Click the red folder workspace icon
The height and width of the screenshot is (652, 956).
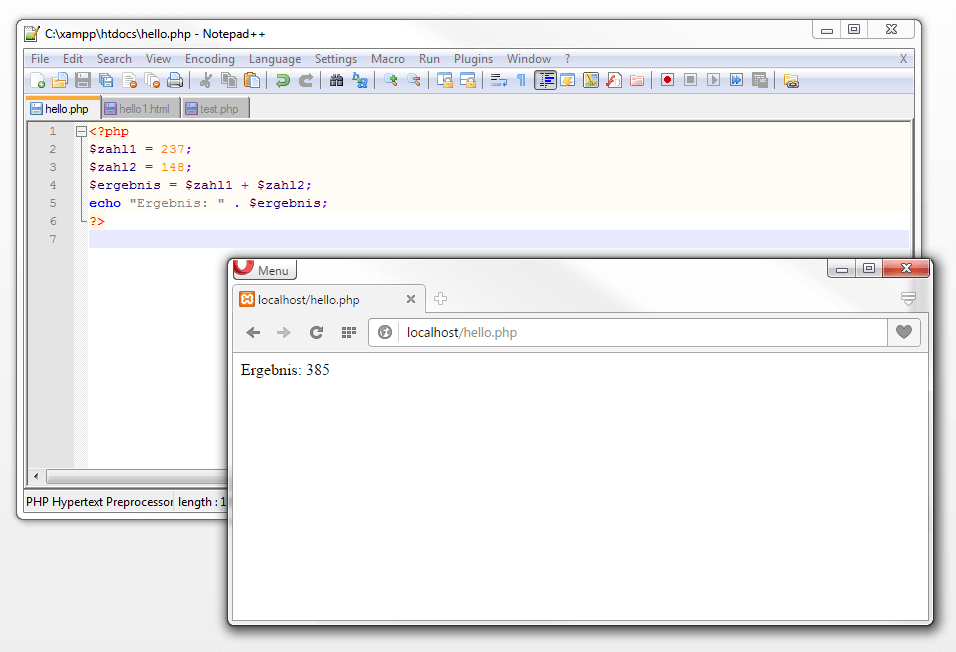click(x=637, y=80)
